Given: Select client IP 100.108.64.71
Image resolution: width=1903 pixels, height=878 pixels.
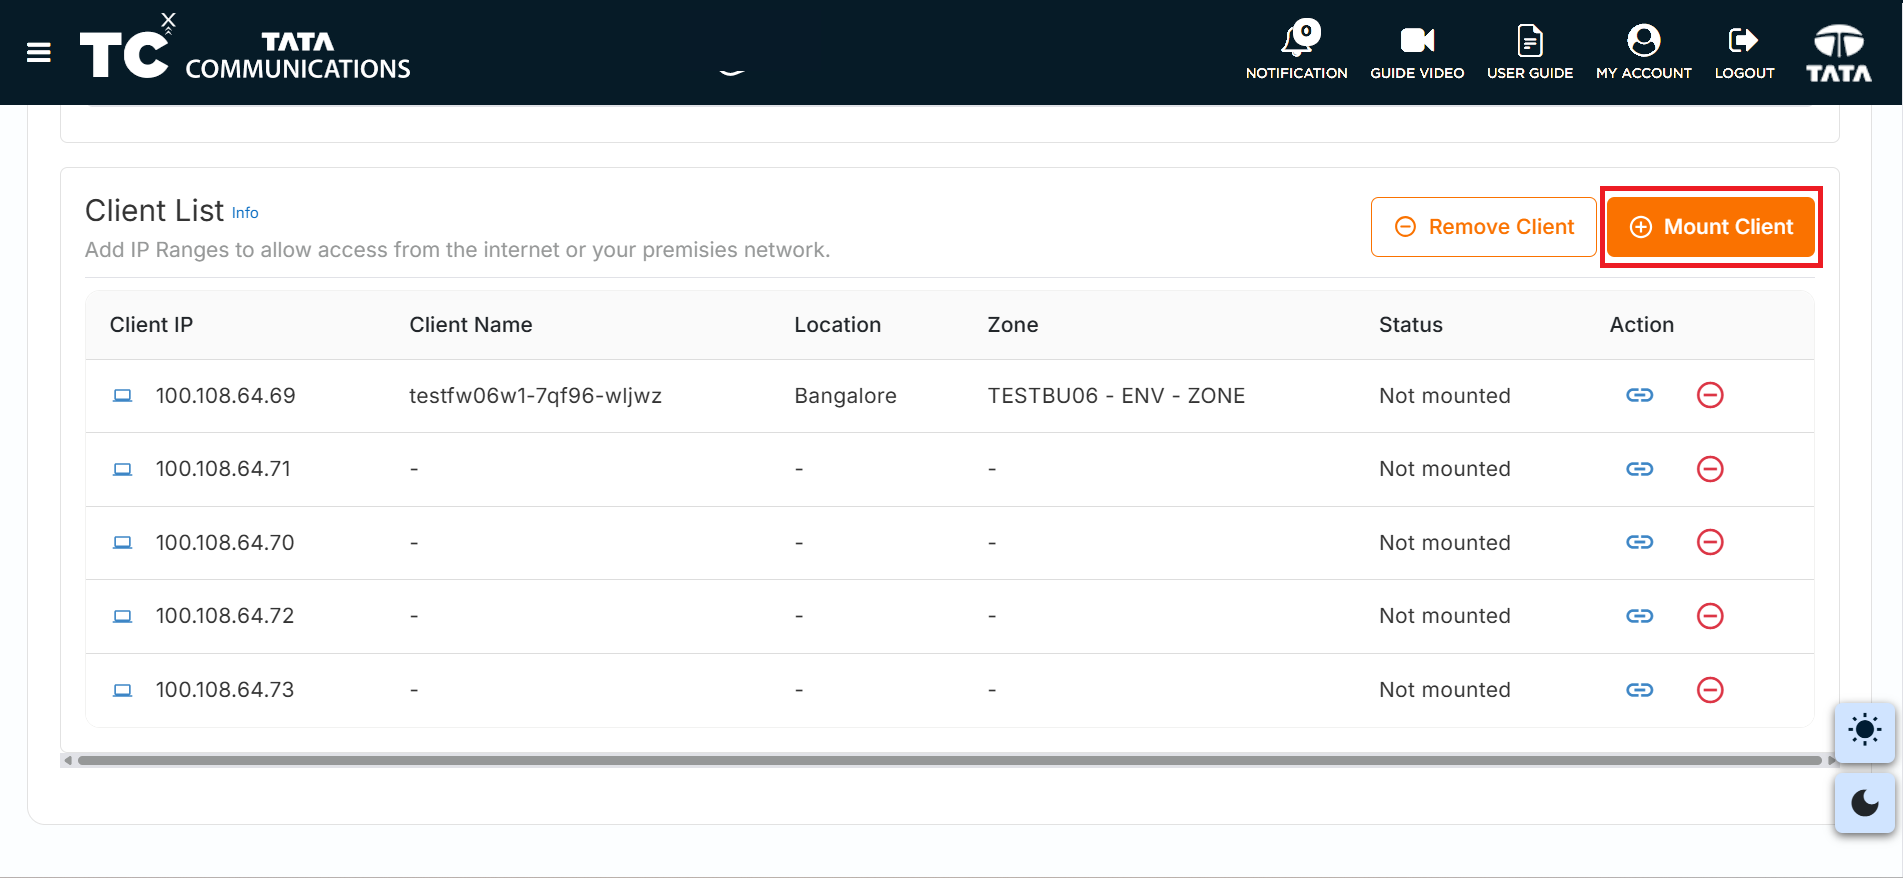Looking at the screenshot, I should tap(223, 469).
